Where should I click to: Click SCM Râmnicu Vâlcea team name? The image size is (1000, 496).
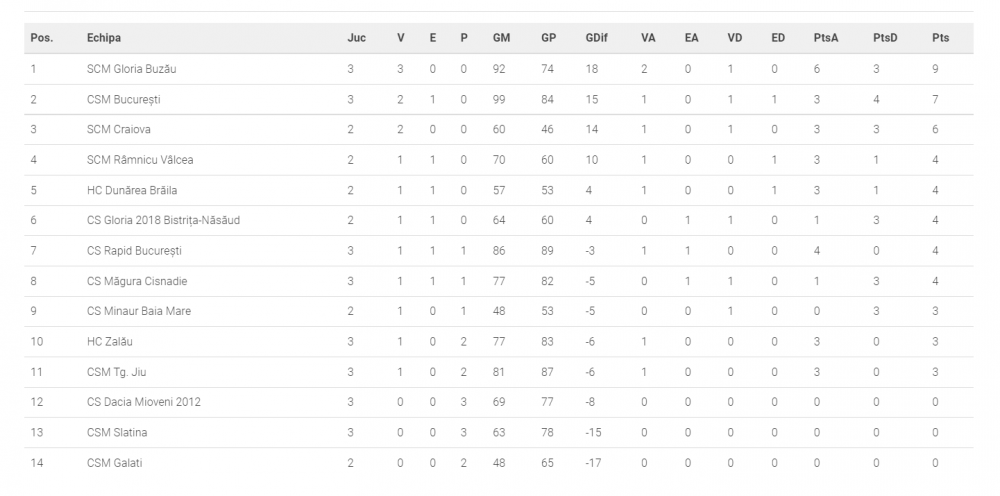coord(140,160)
